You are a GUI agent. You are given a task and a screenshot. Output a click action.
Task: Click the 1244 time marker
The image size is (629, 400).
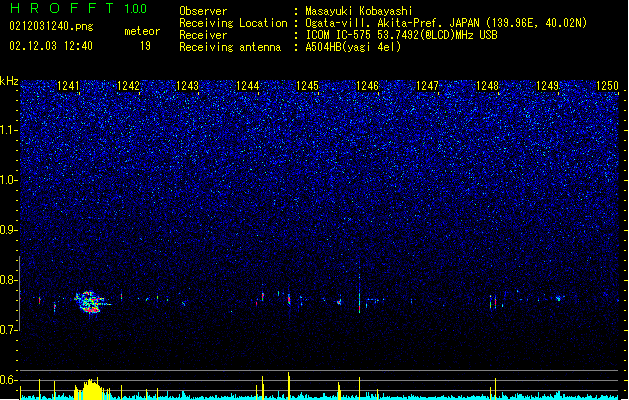click(248, 86)
